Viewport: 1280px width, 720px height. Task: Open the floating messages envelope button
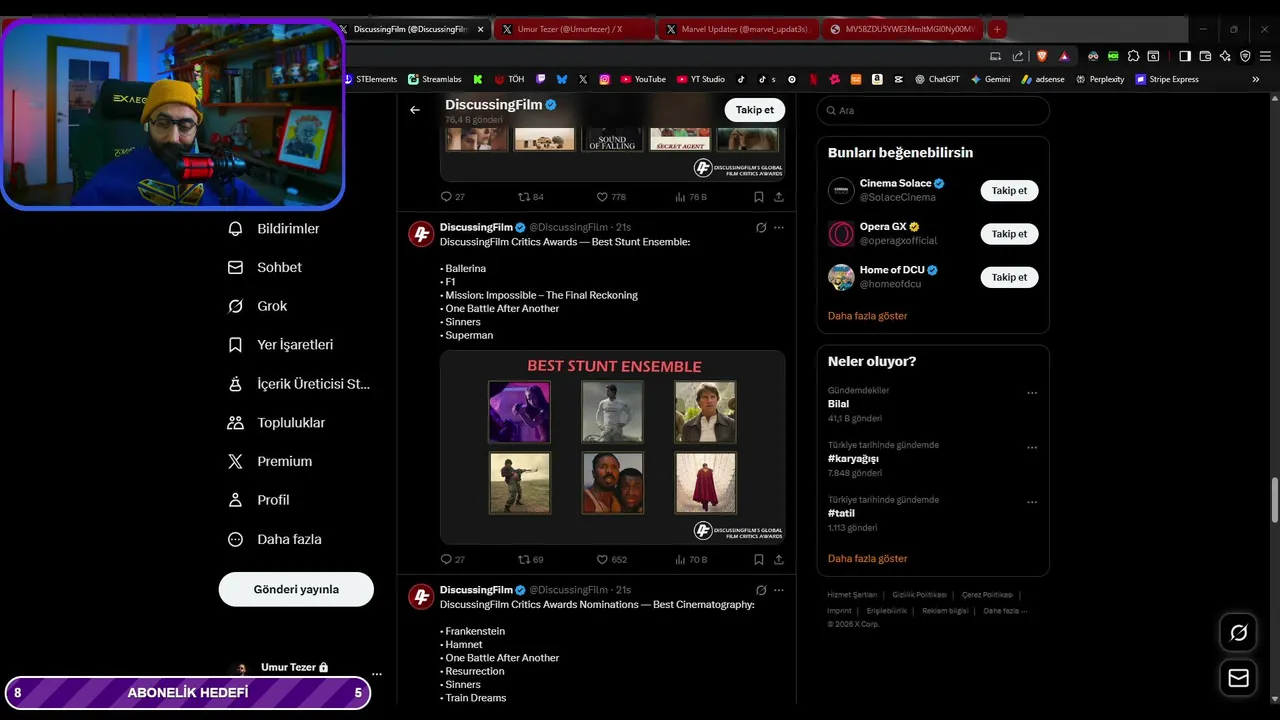[x=1238, y=679]
